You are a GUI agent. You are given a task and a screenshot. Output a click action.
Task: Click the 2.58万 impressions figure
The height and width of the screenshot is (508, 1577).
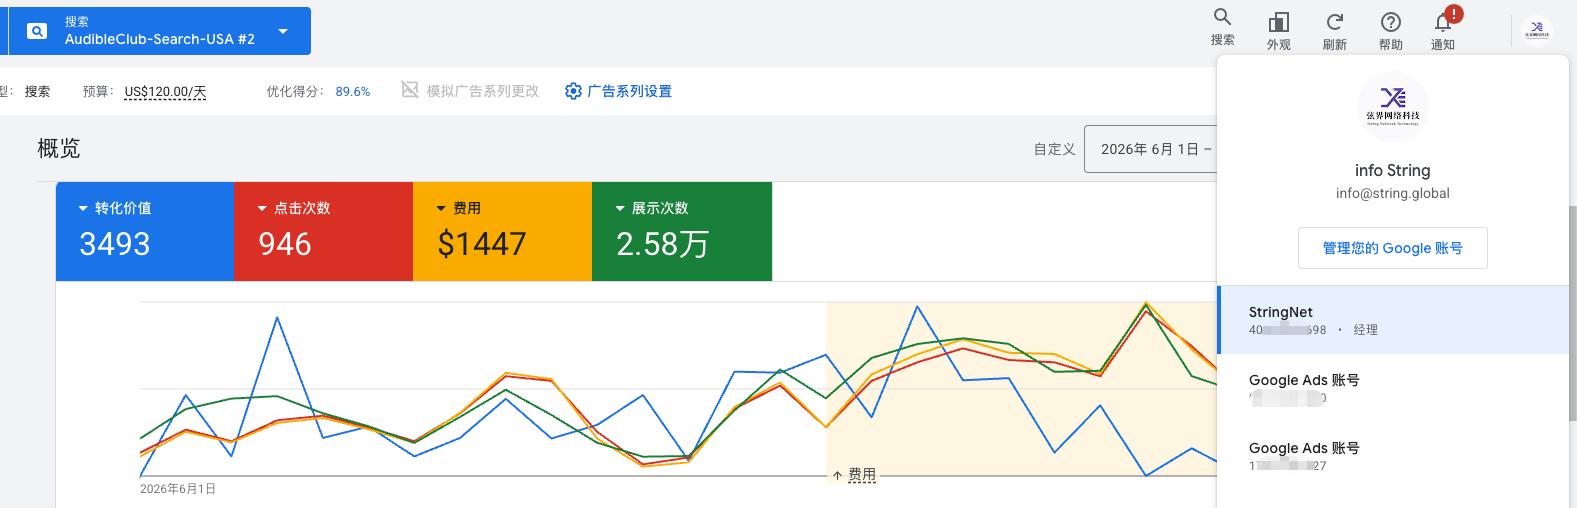point(662,244)
